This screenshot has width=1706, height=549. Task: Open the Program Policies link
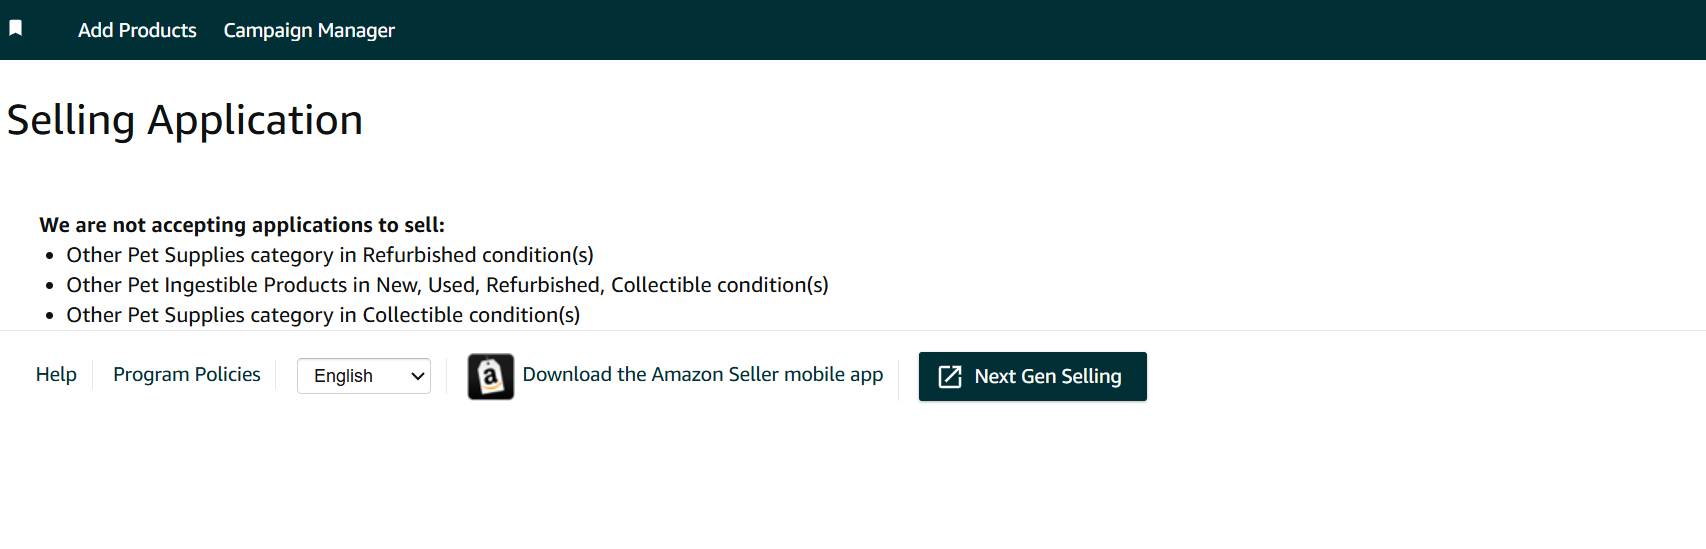tap(187, 374)
